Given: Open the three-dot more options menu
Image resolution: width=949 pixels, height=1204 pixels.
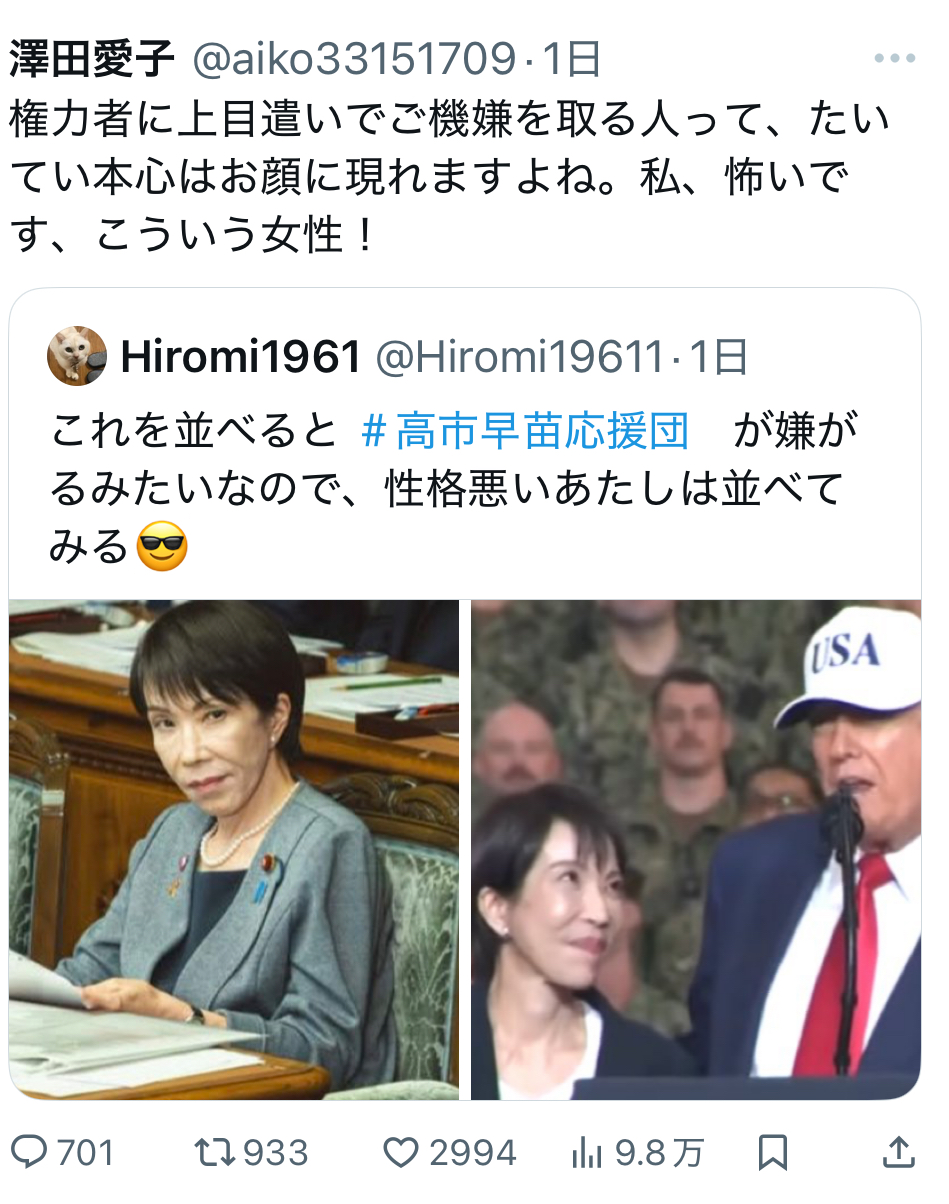Looking at the screenshot, I should click(x=895, y=59).
